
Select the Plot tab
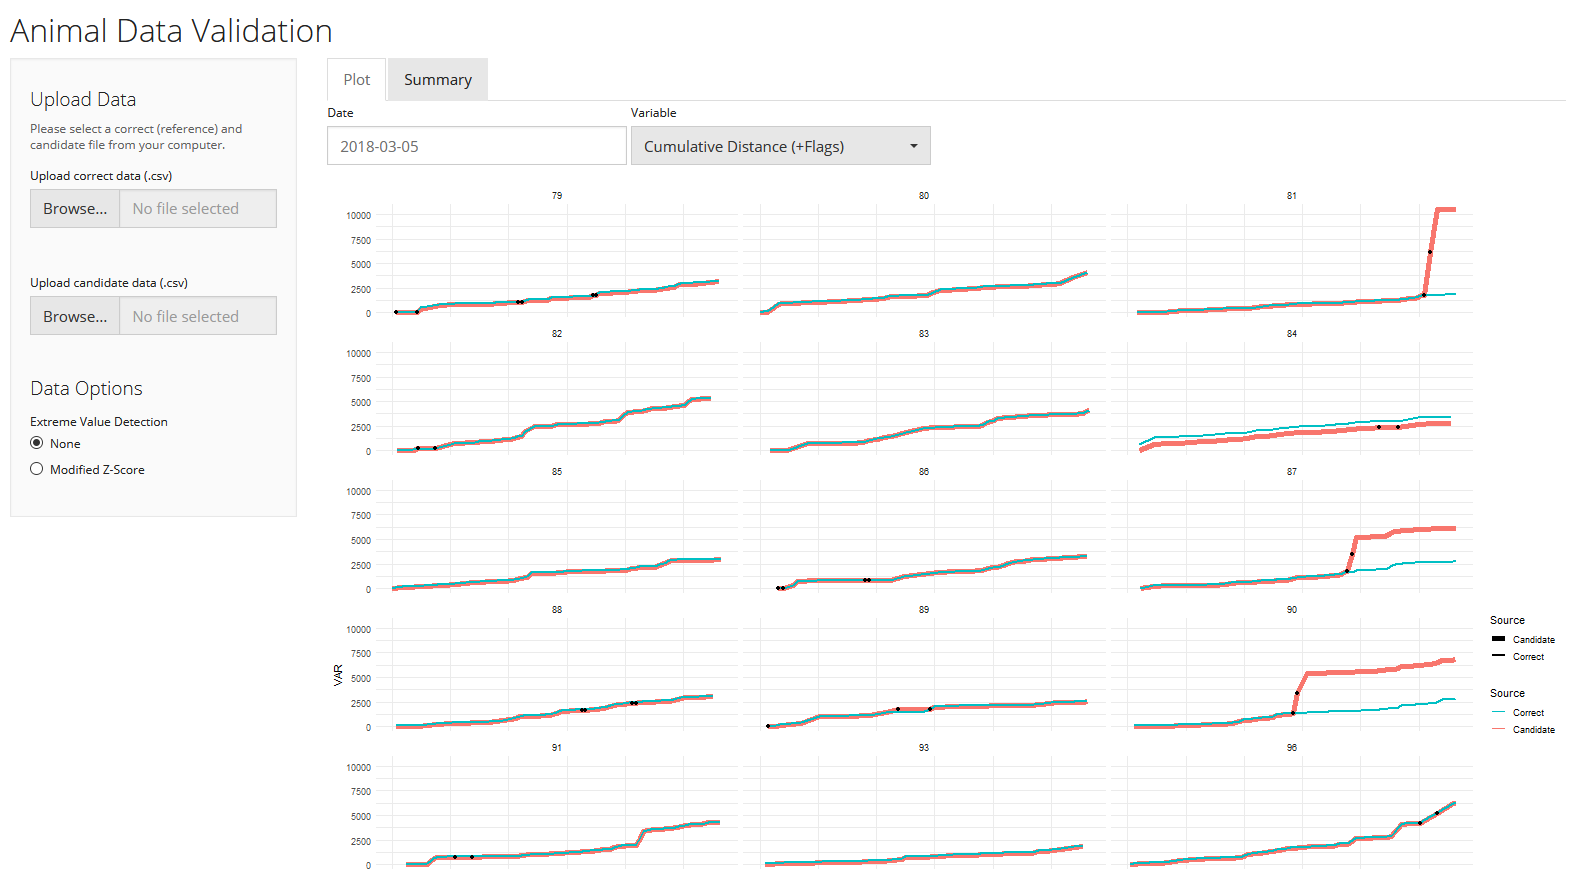click(357, 80)
